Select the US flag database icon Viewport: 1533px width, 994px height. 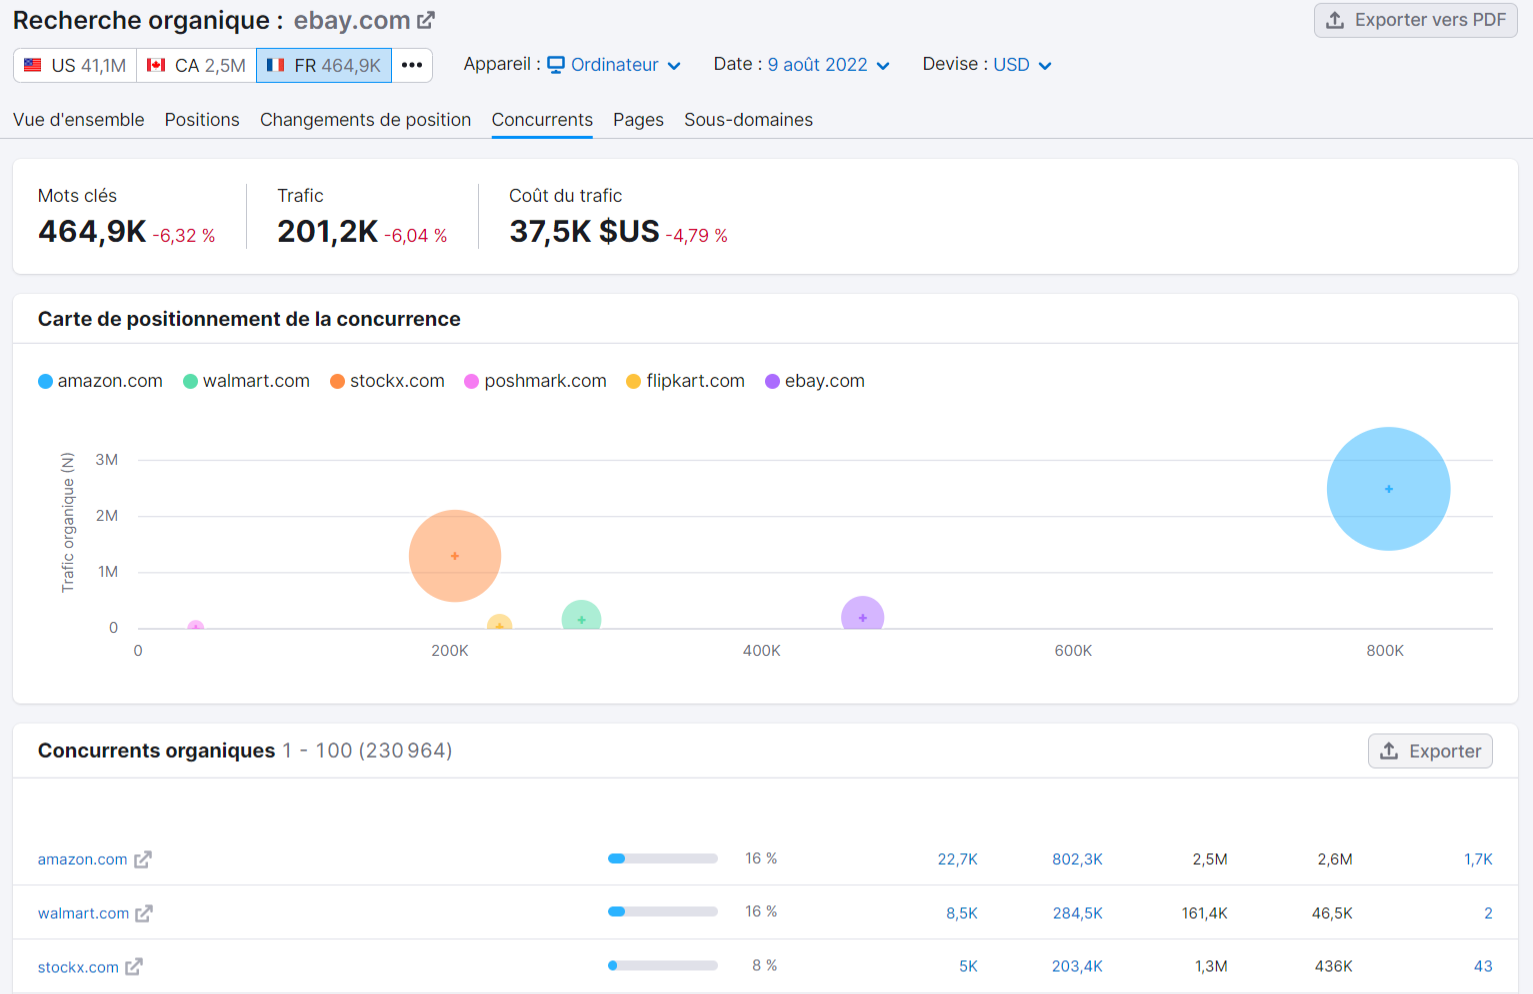click(33, 65)
